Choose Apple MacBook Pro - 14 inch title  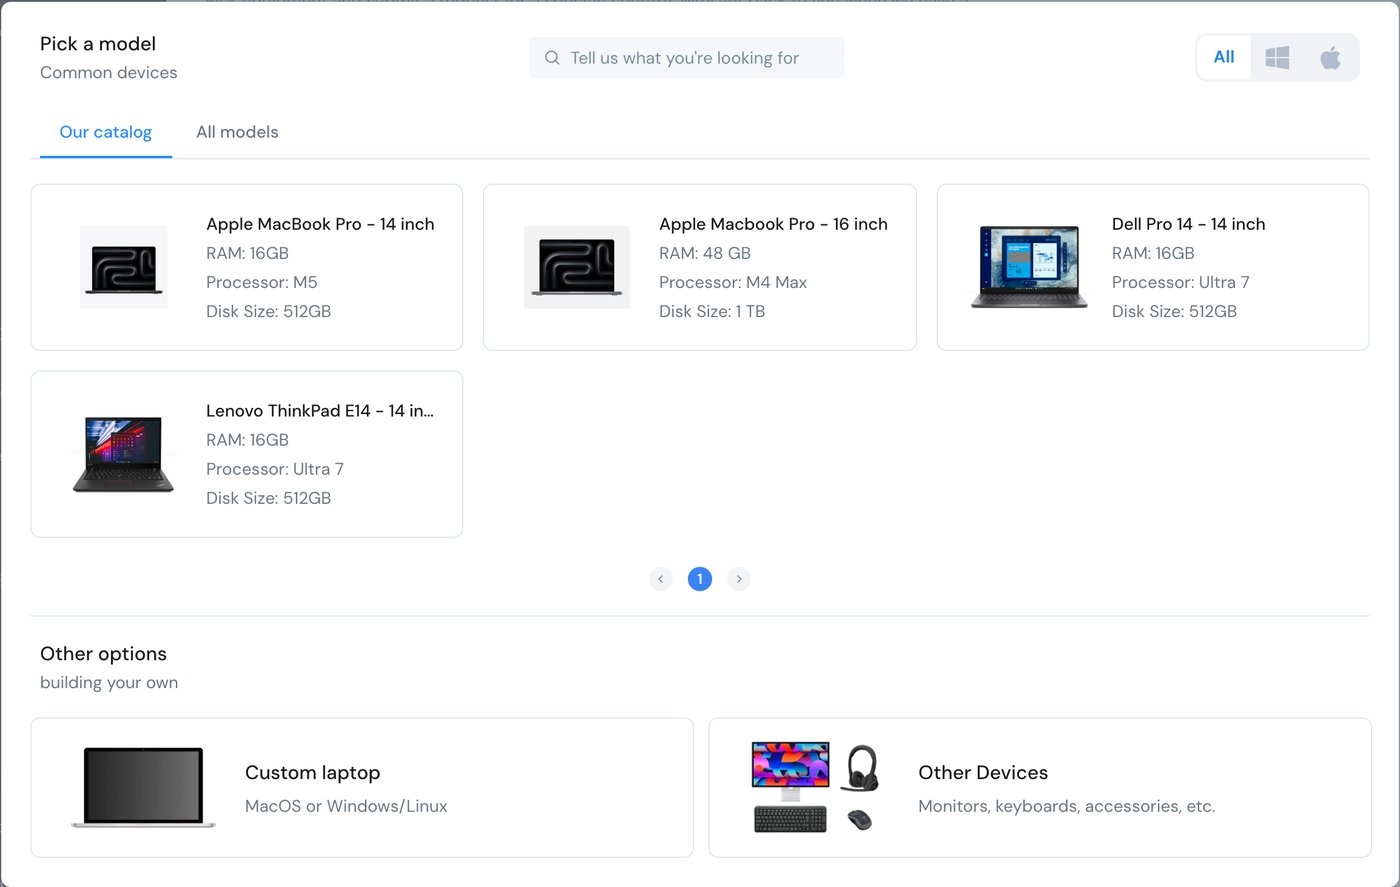[x=320, y=224]
